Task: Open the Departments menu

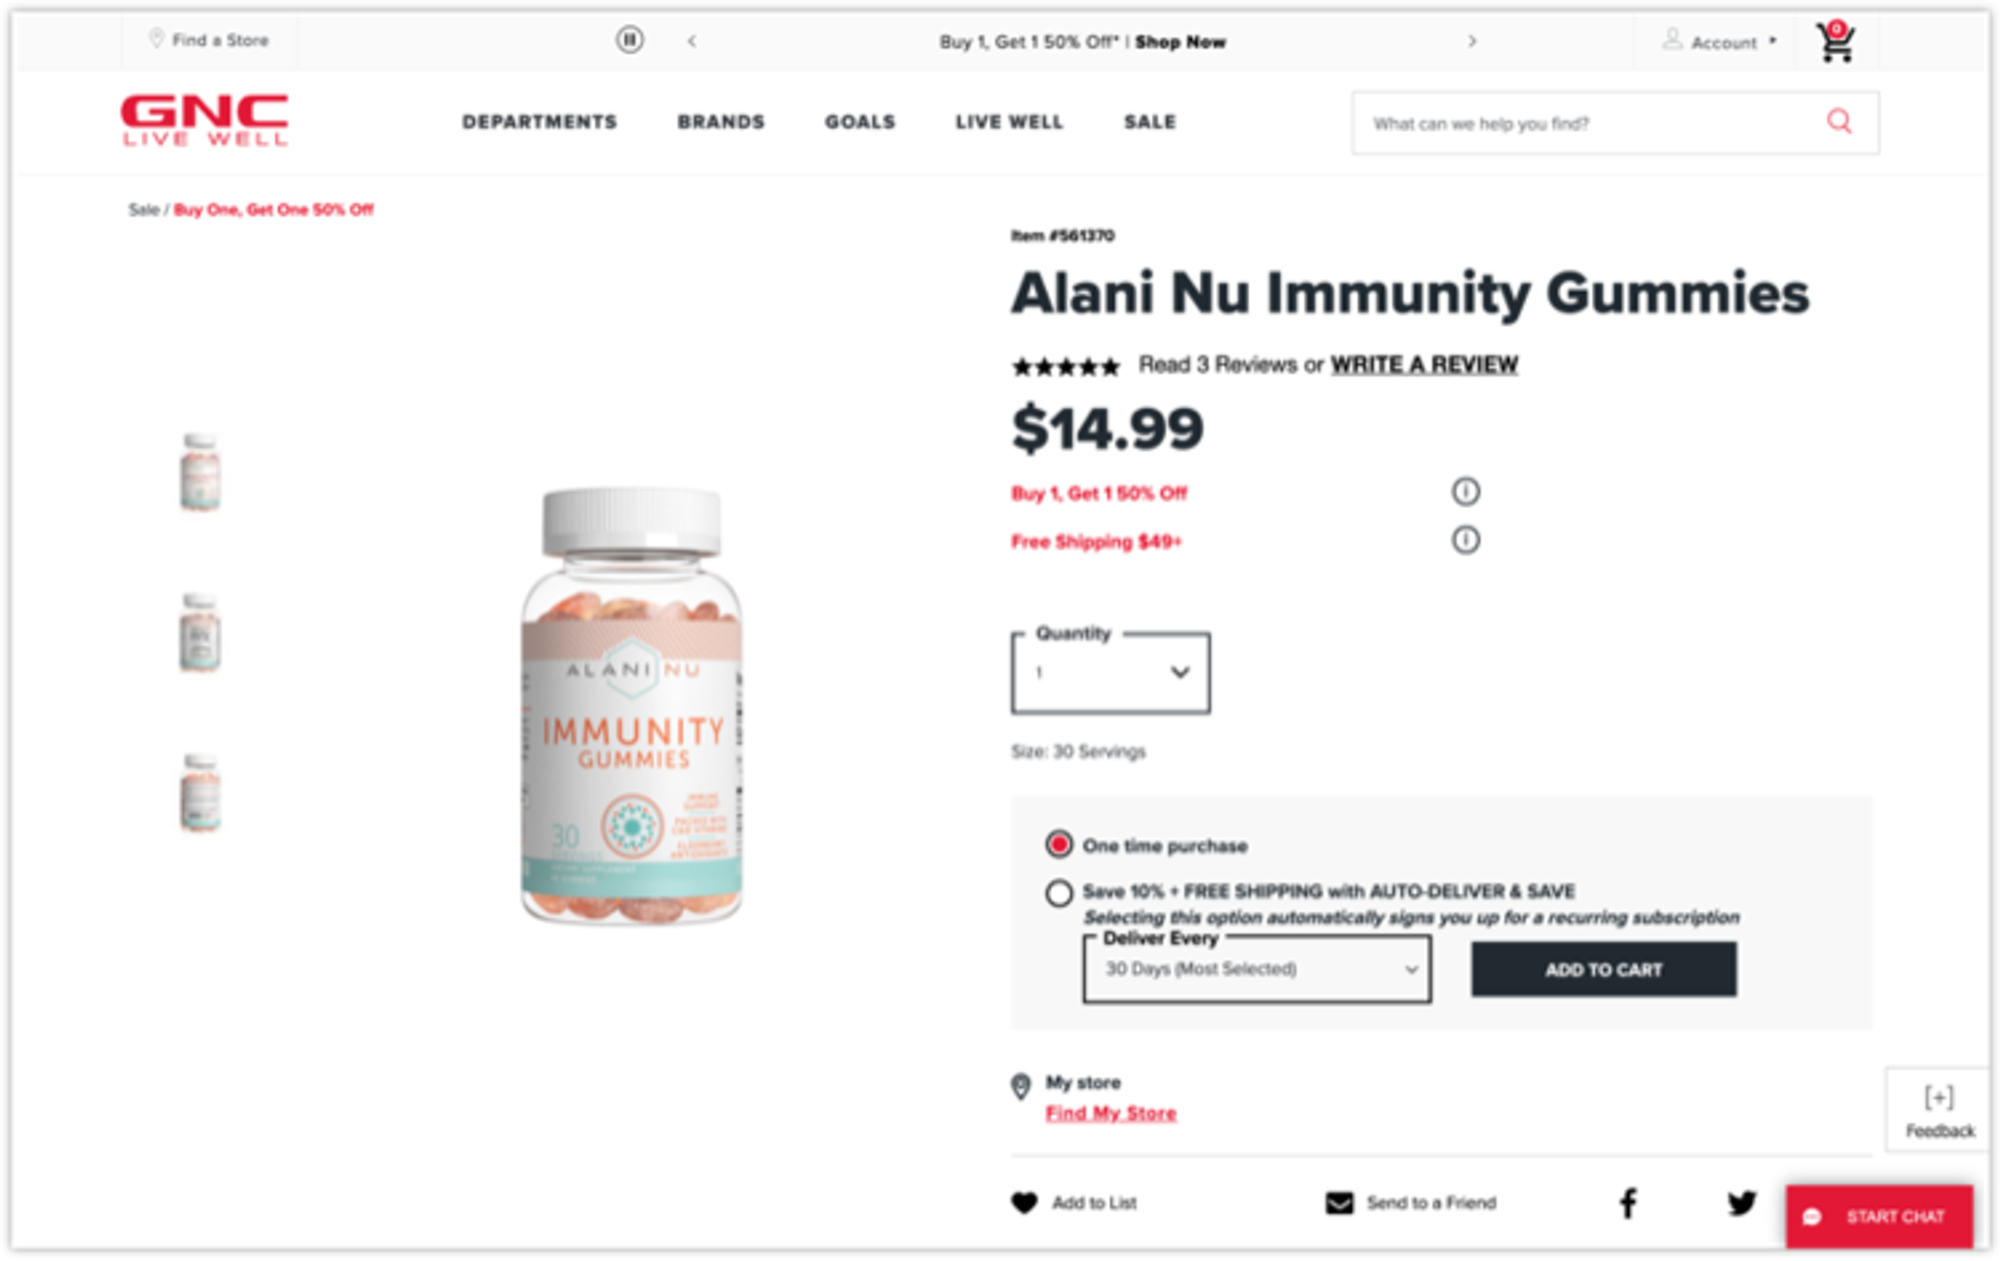Action: click(539, 122)
